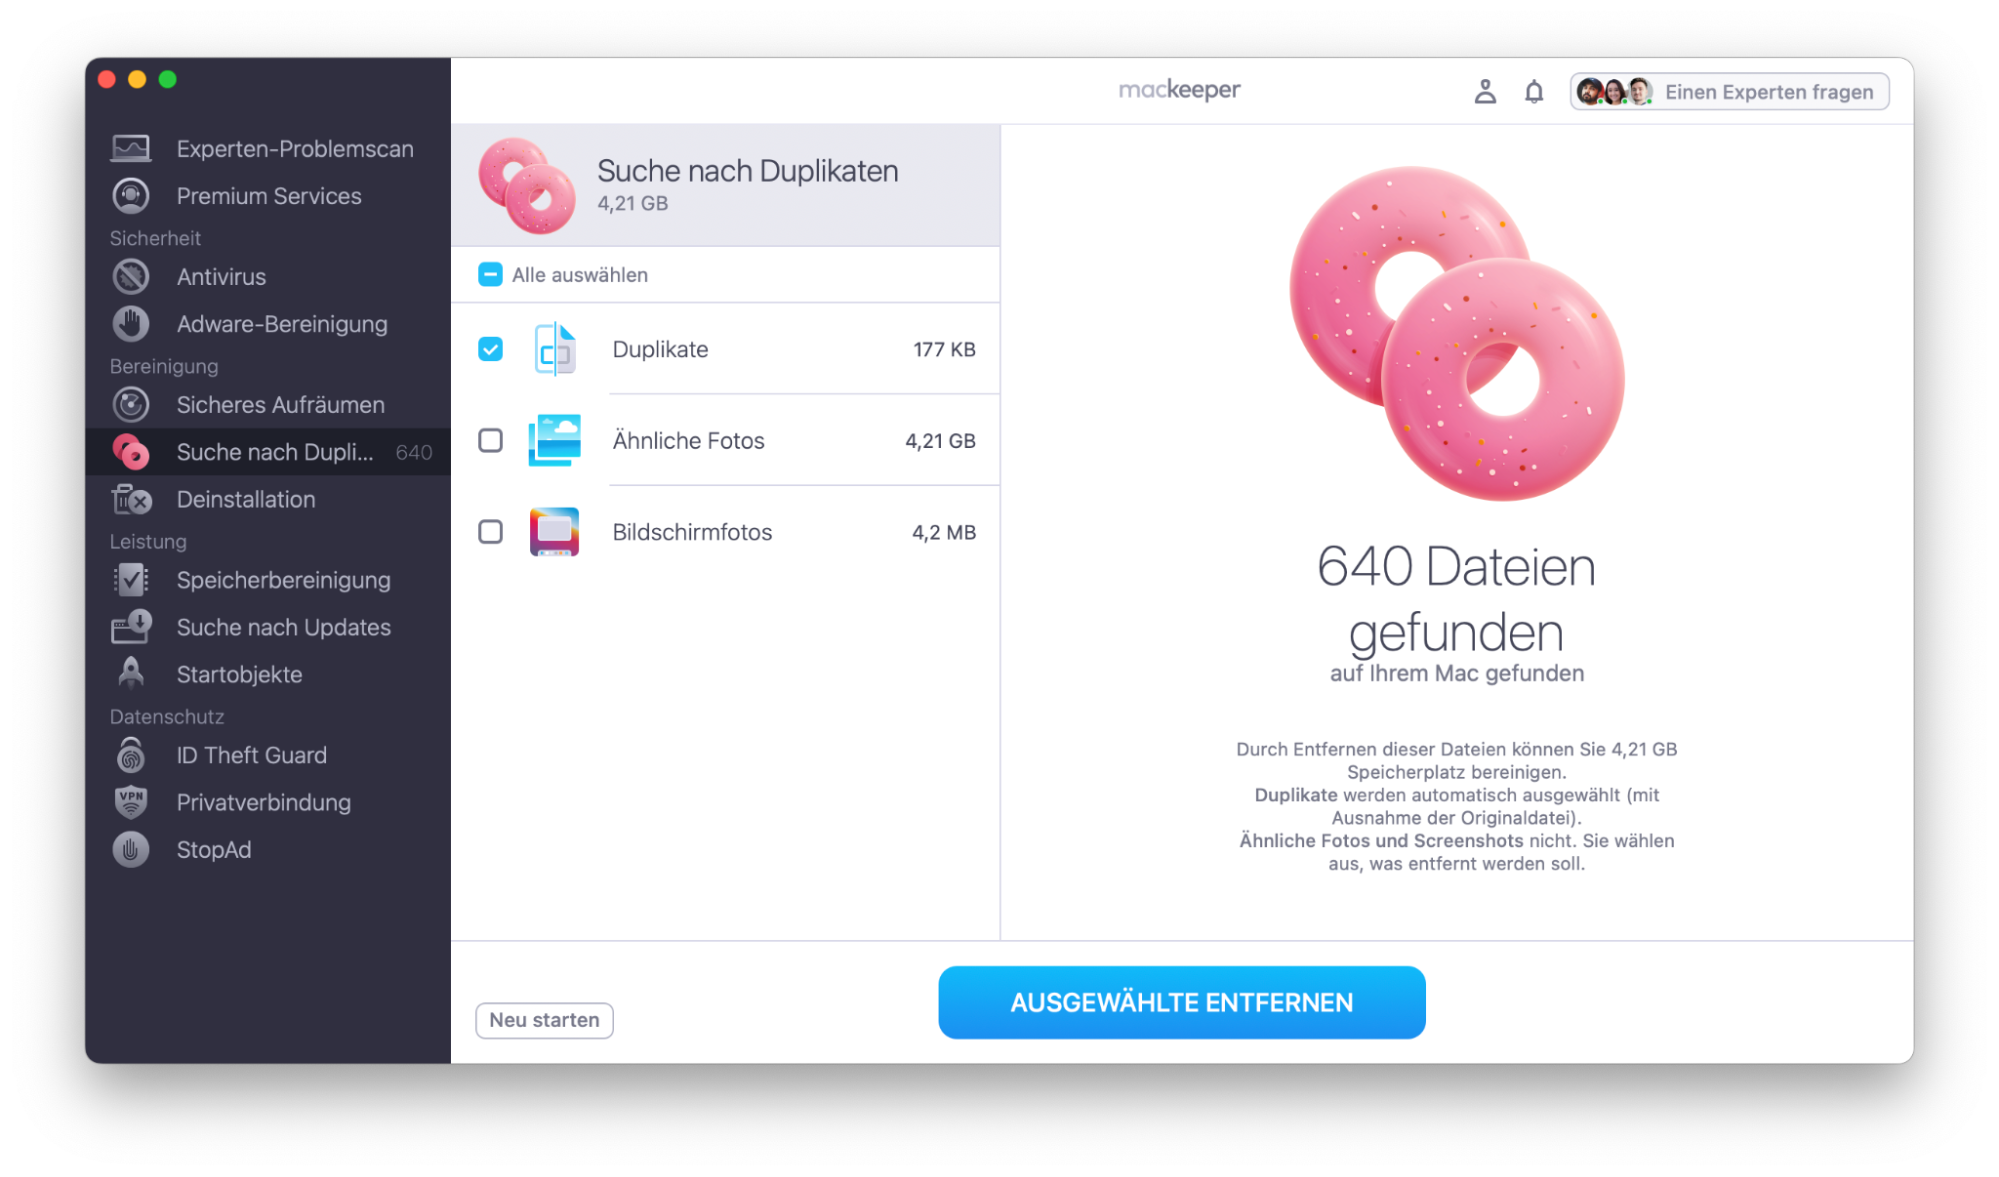The height and width of the screenshot is (1177, 1999).
Task: Uncheck the Duplikate checkbox
Action: (490, 349)
